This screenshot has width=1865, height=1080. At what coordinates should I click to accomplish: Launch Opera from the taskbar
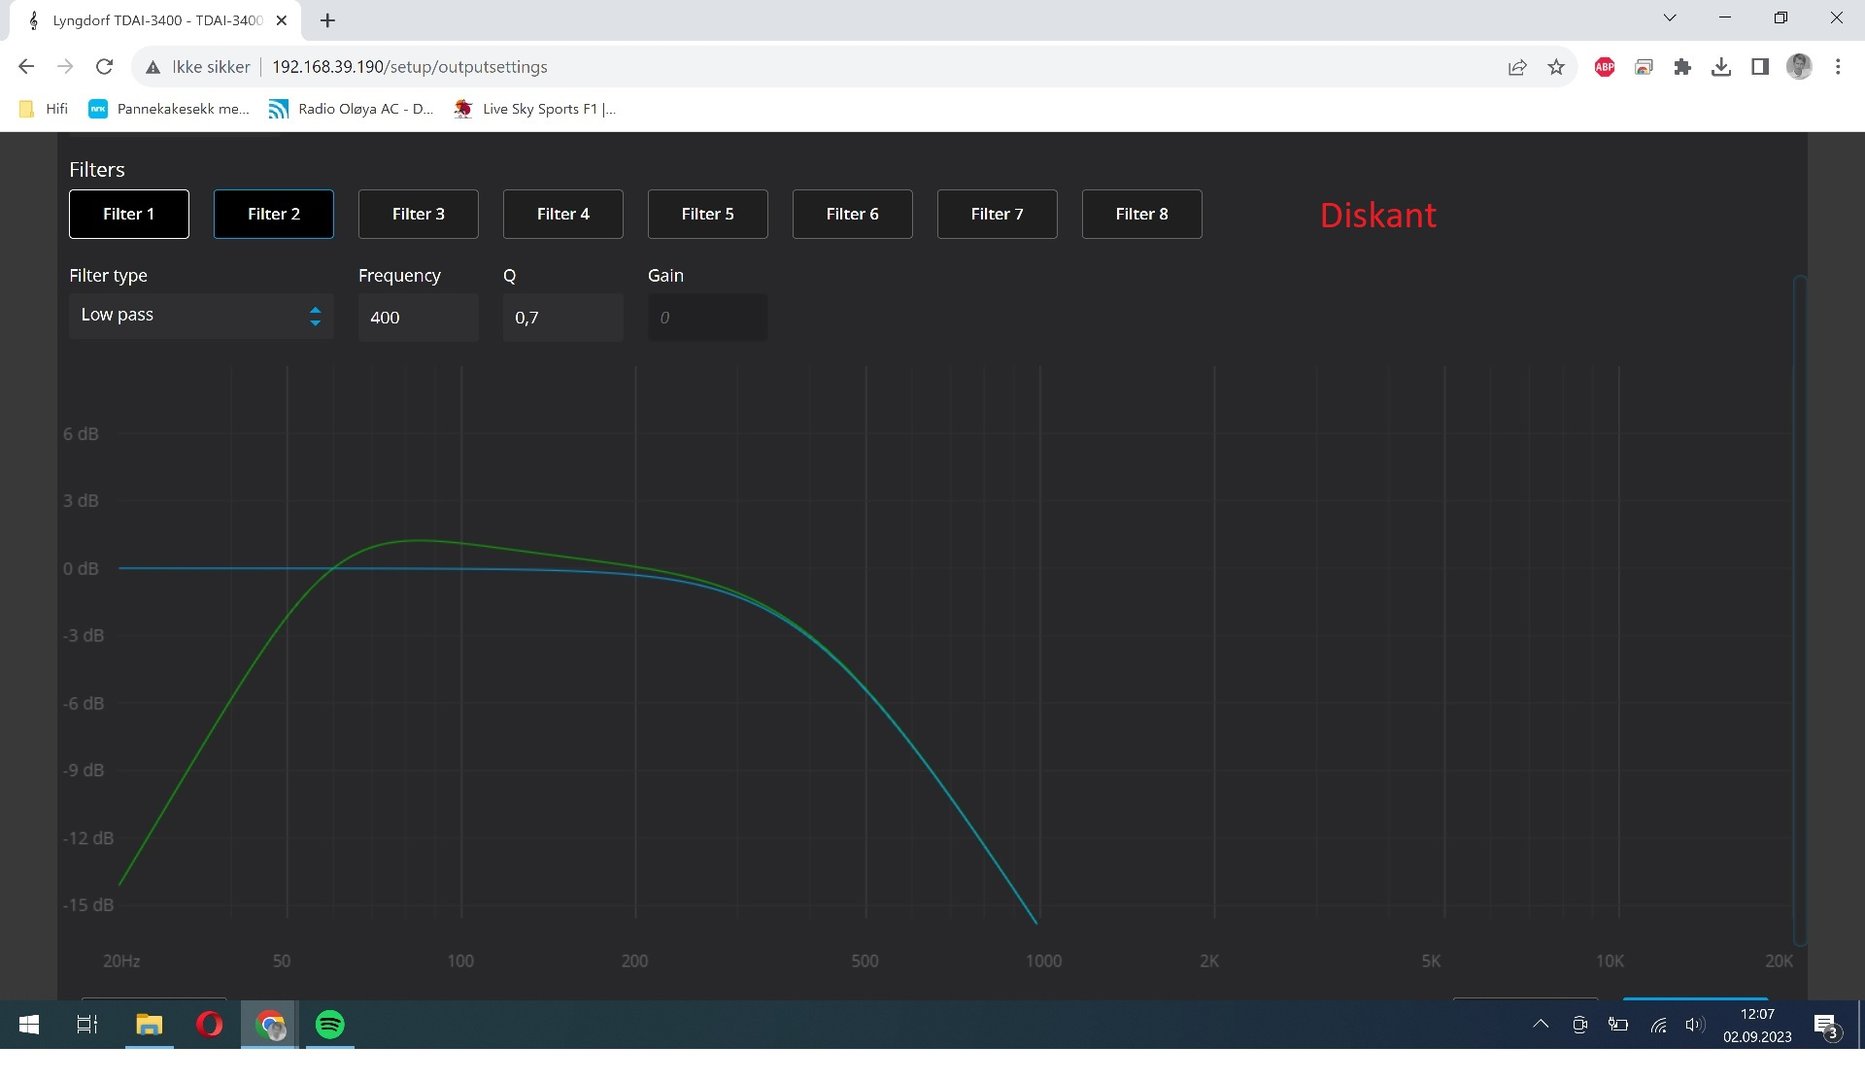point(209,1025)
